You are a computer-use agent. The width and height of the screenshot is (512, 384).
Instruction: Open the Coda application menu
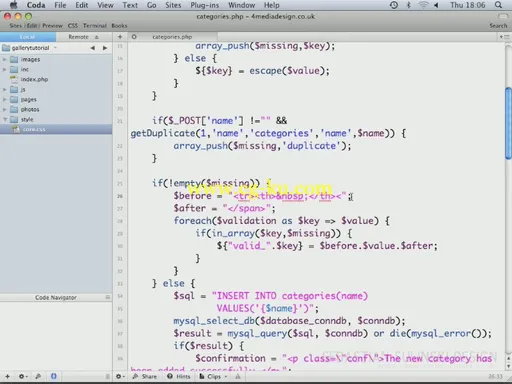[36, 5]
